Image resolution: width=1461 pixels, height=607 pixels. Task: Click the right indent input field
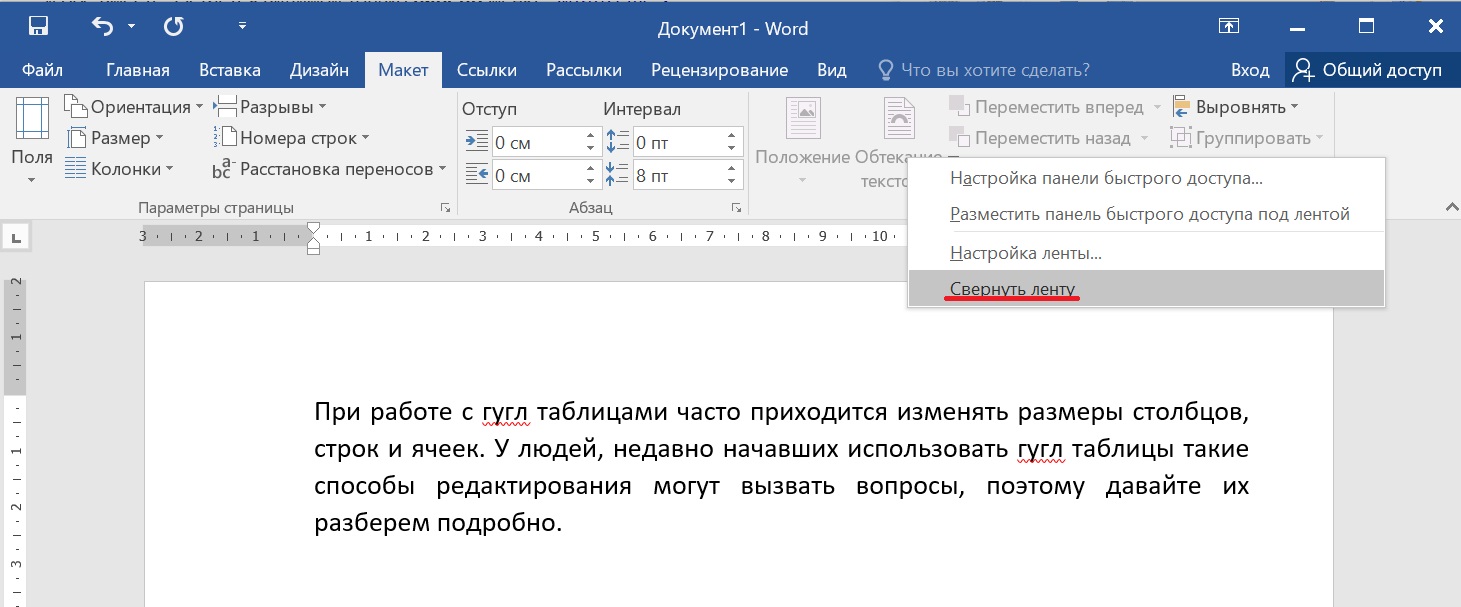[535, 176]
